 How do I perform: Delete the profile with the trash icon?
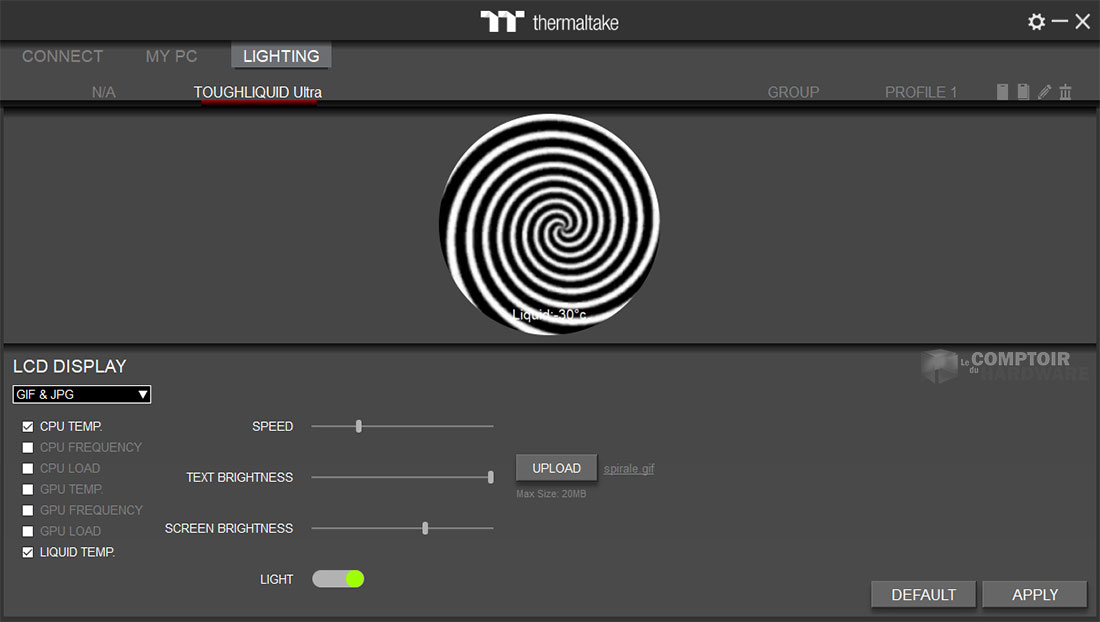coord(1065,92)
